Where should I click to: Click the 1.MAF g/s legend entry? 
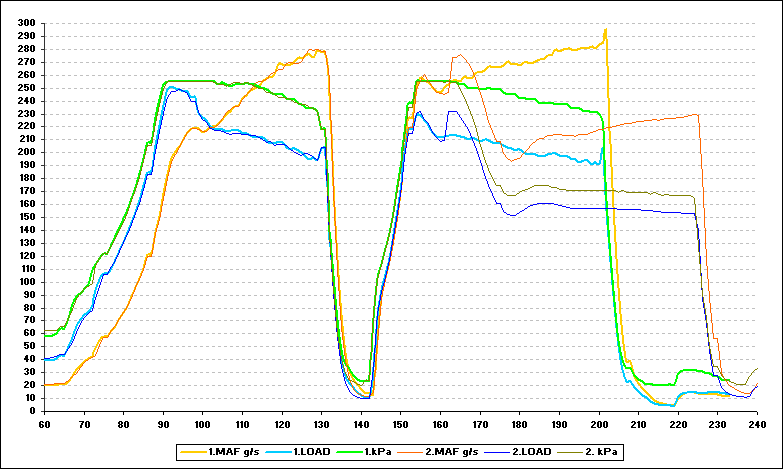click(220, 452)
